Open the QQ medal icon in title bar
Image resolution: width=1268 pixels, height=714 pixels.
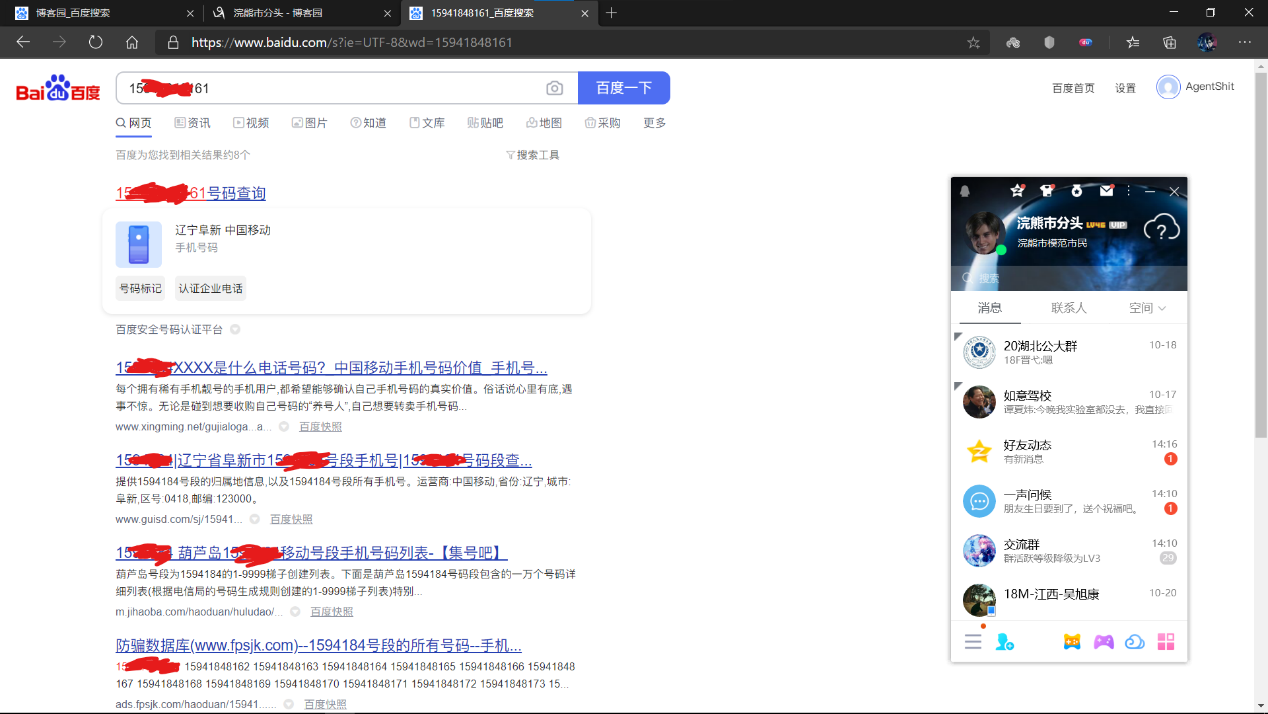pos(1076,190)
